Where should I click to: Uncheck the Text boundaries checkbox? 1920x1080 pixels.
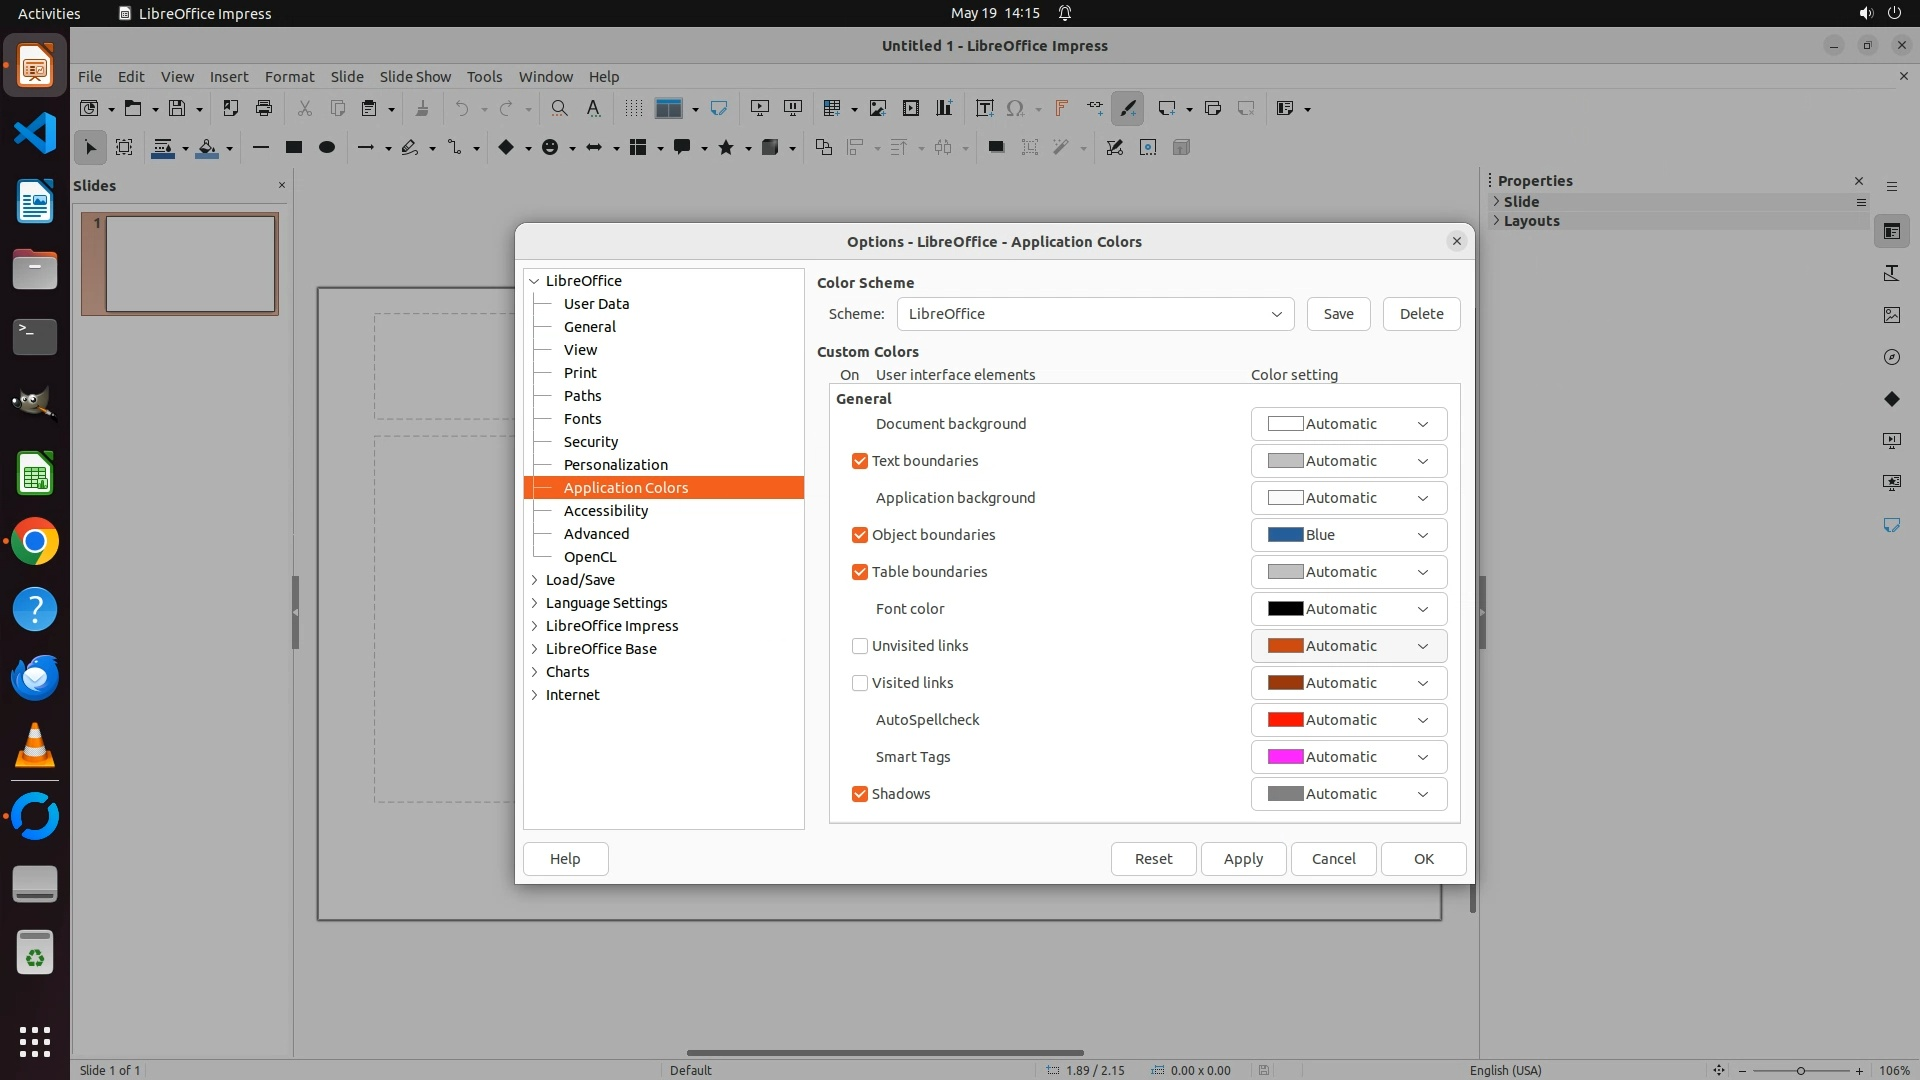click(859, 461)
